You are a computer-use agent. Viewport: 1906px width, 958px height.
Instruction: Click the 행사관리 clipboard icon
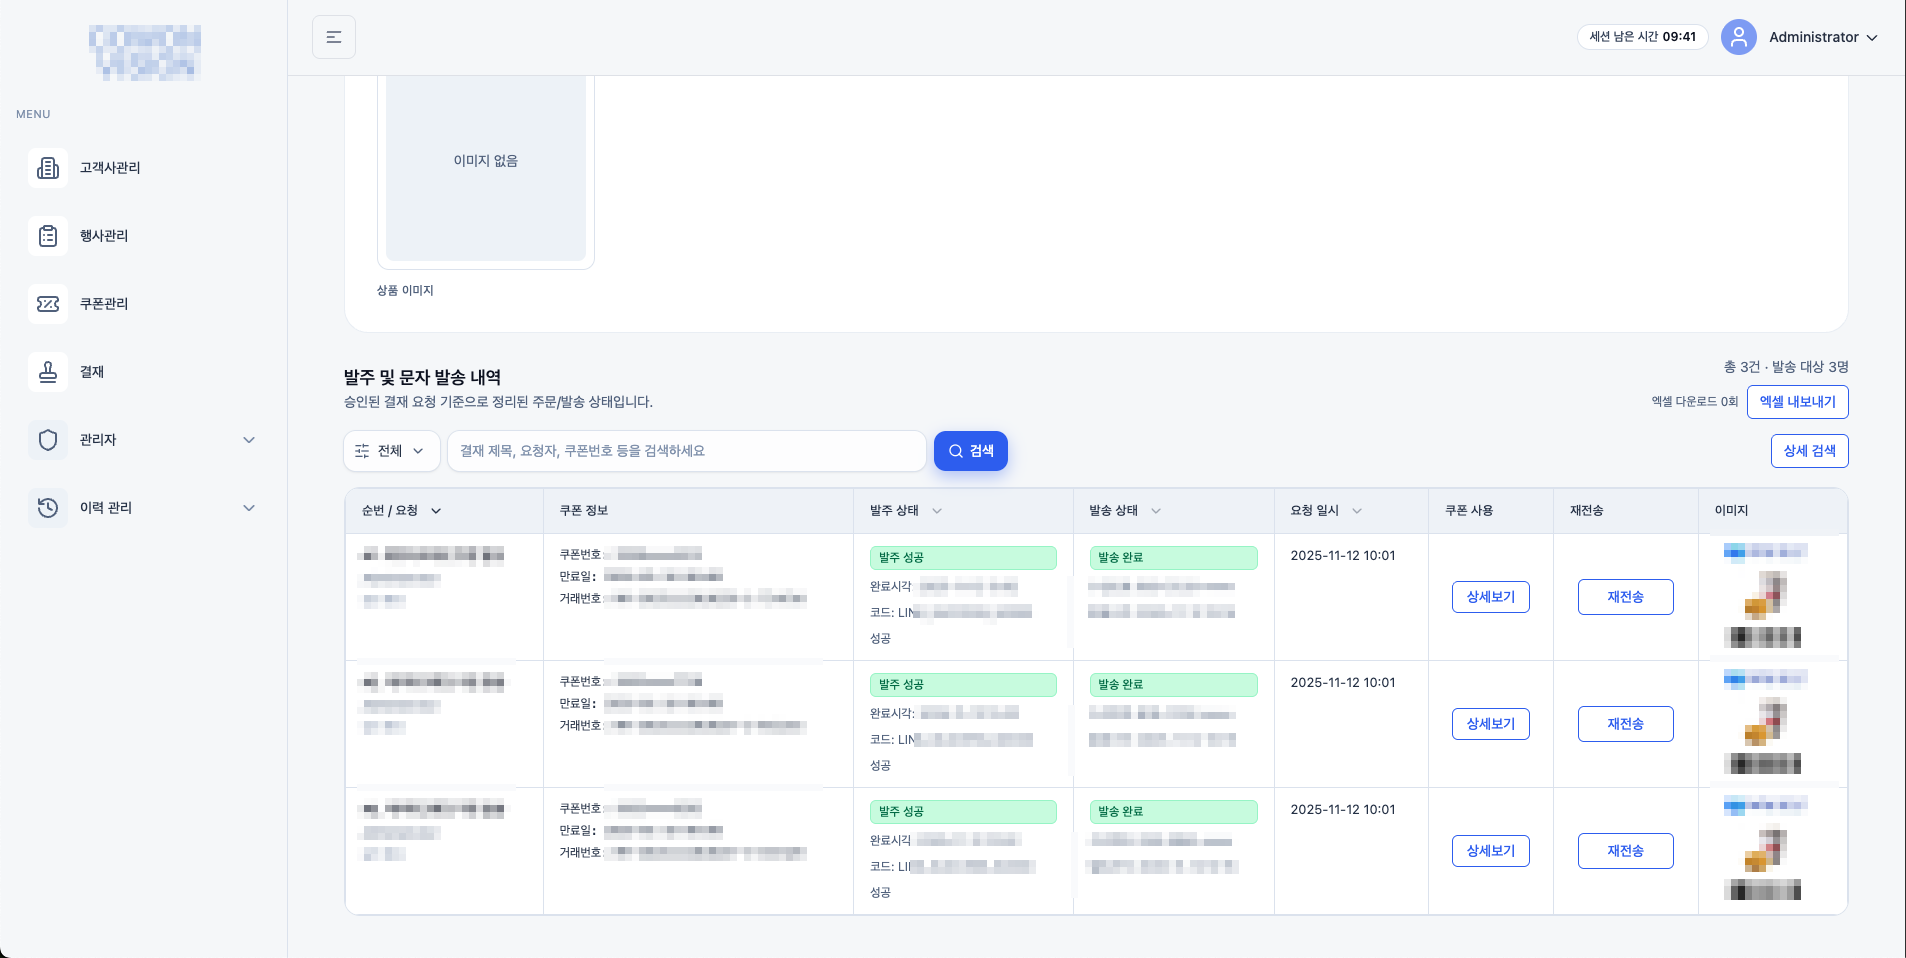coord(48,236)
